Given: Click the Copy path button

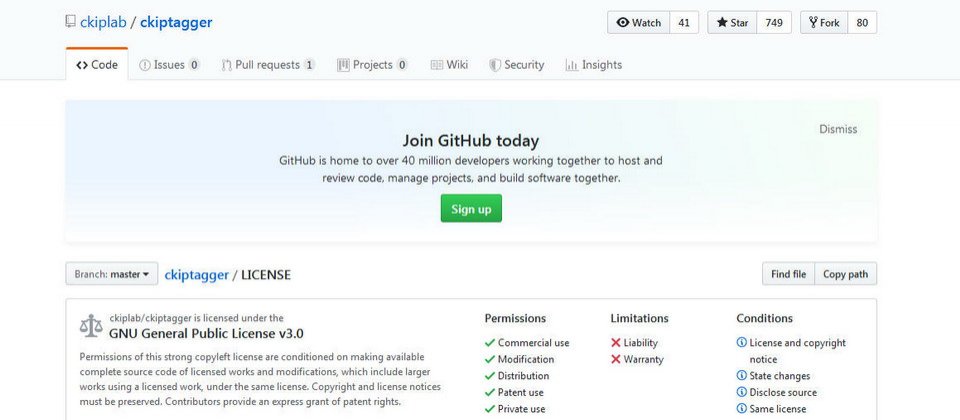Looking at the screenshot, I should (845, 274).
